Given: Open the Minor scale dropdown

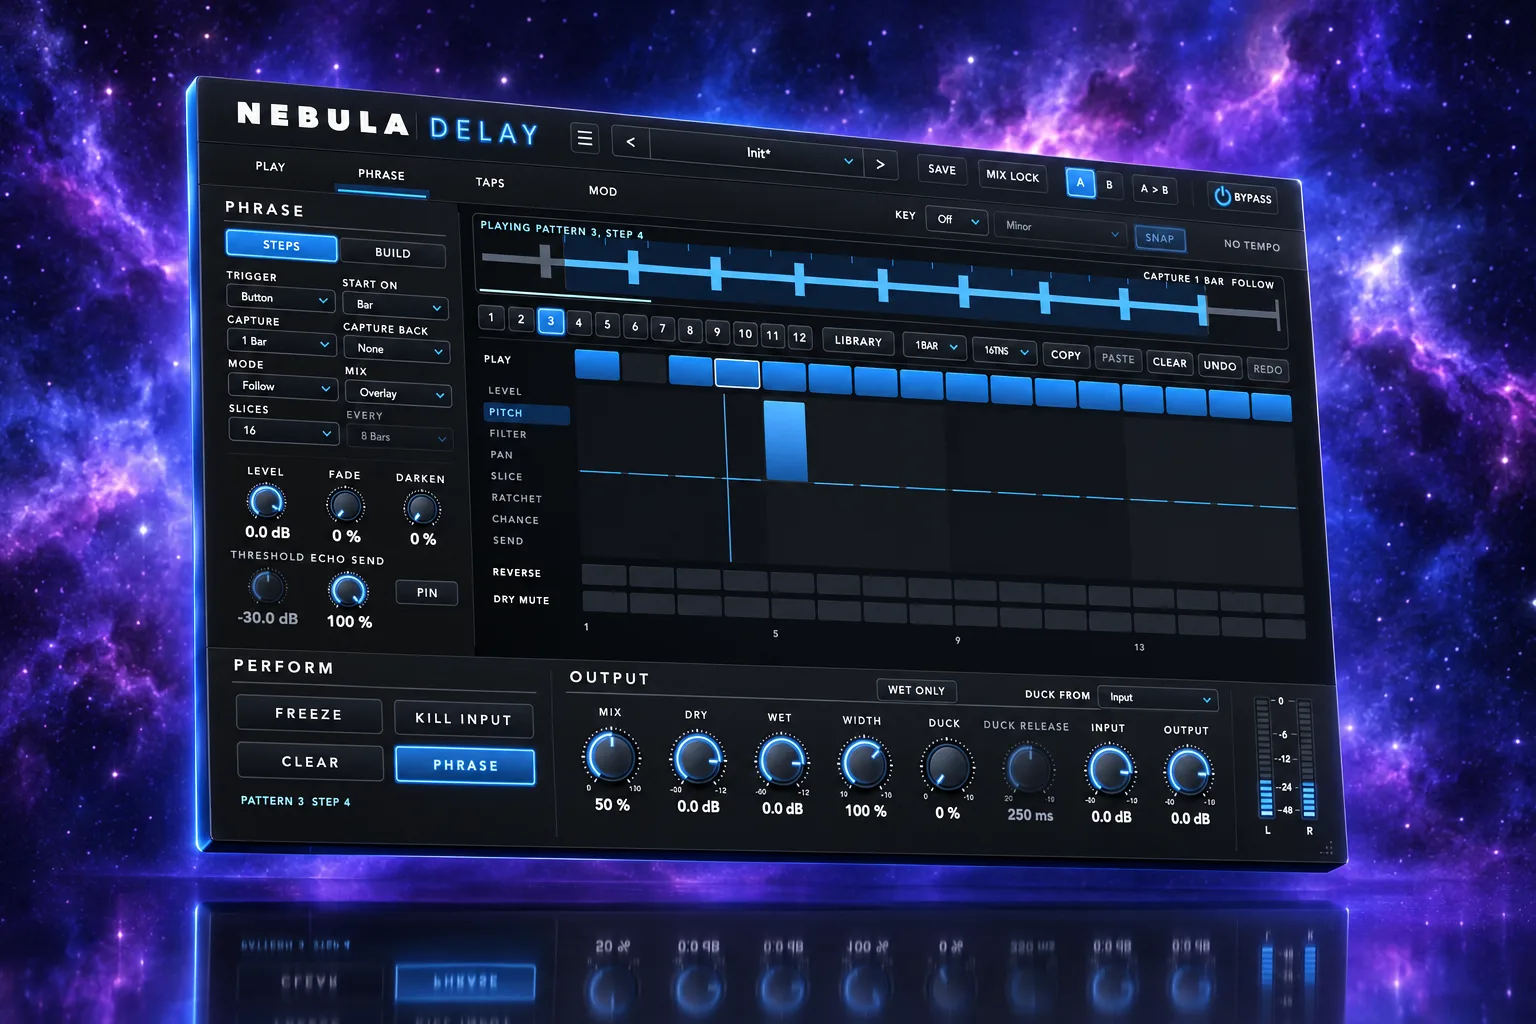Looking at the screenshot, I should click(1060, 229).
